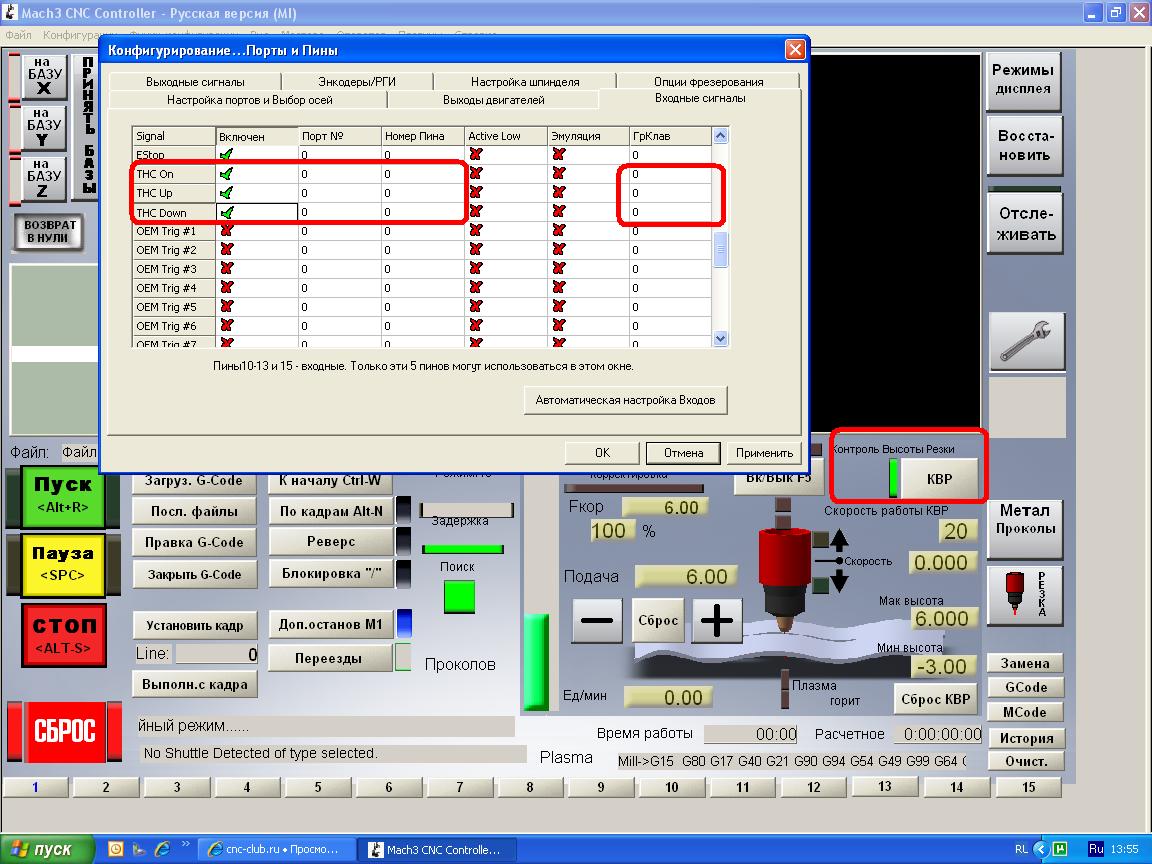Click Доп.останов M1 button

click(331, 624)
